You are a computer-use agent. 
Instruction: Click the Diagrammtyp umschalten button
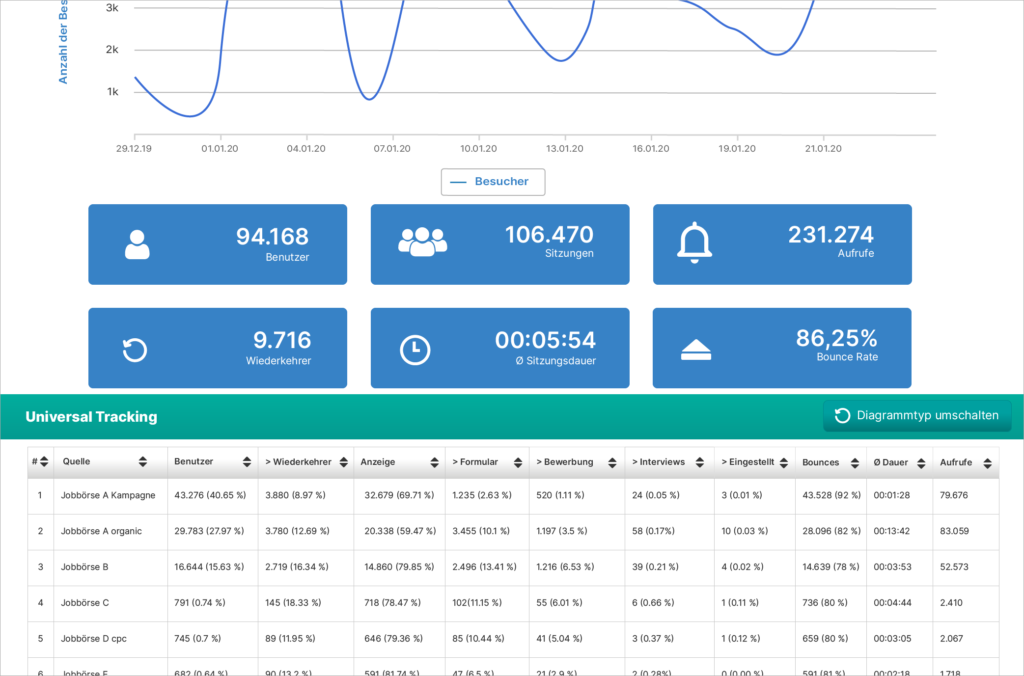click(x=917, y=415)
